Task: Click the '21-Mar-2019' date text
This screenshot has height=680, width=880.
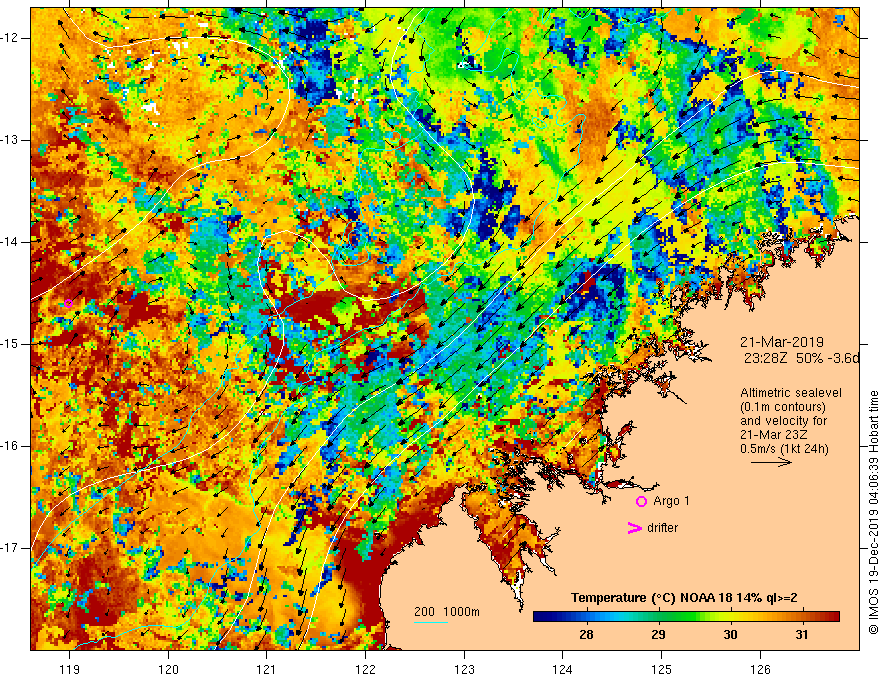Action: (x=782, y=342)
